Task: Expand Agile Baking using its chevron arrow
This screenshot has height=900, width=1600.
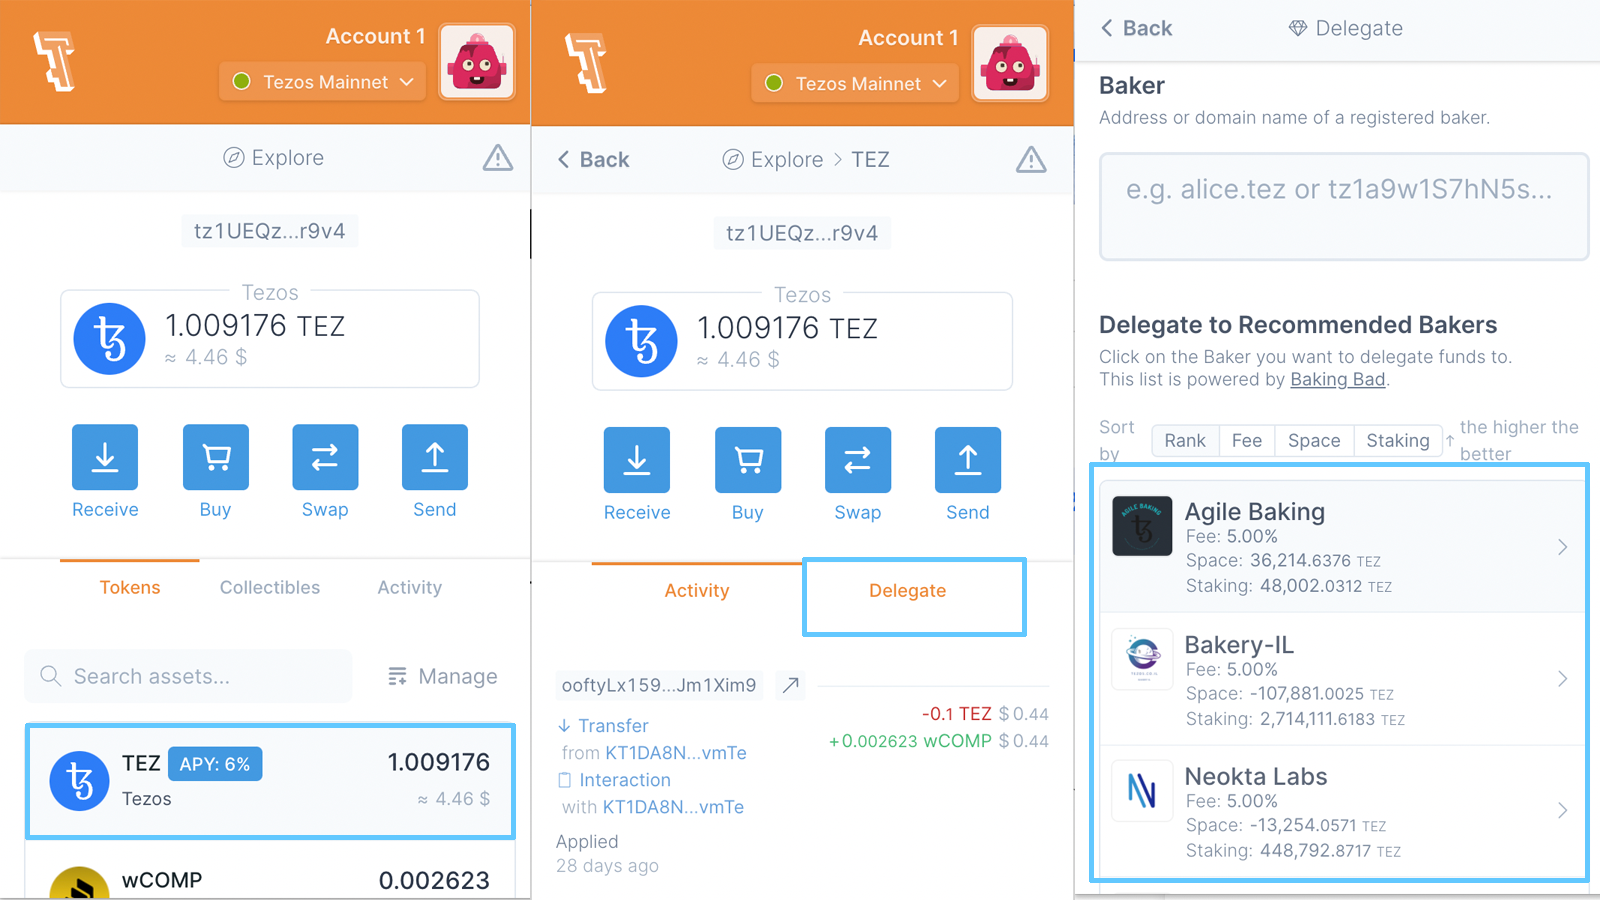Action: tap(1562, 547)
